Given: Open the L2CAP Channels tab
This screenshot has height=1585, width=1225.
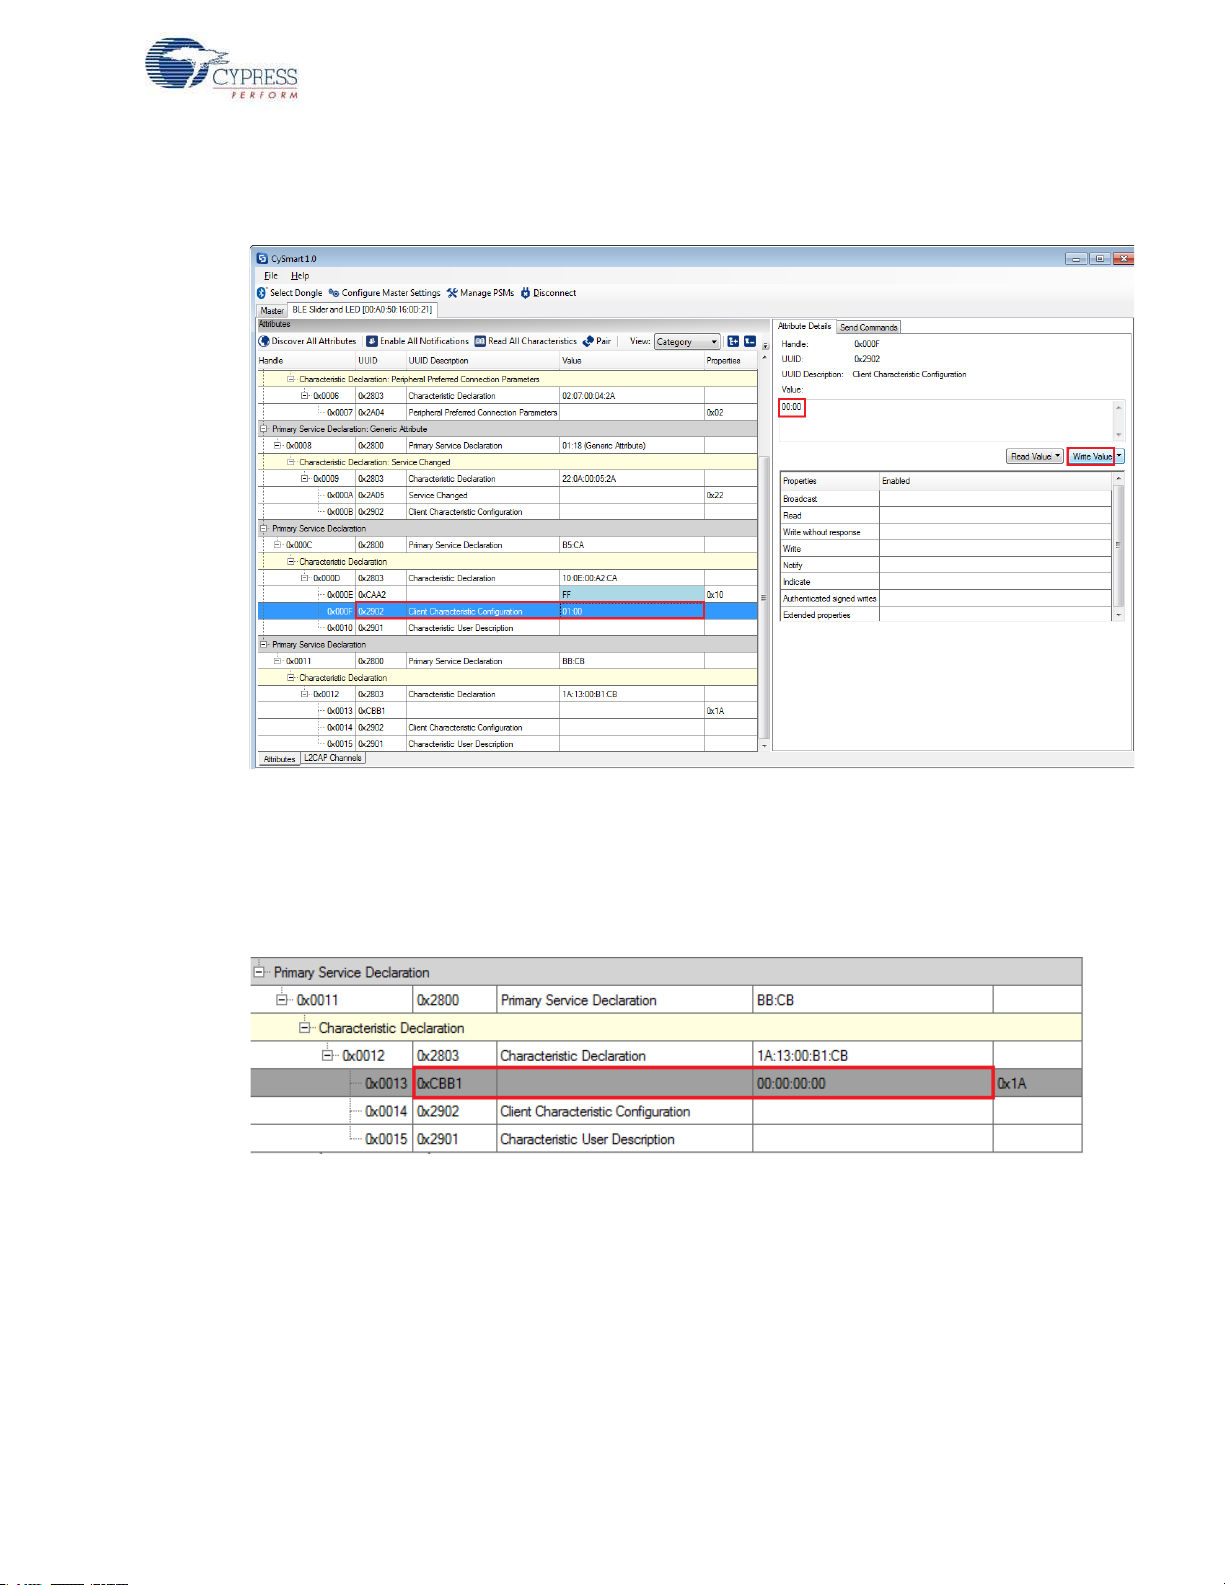Looking at the screenshot, I should pos(333,758).
